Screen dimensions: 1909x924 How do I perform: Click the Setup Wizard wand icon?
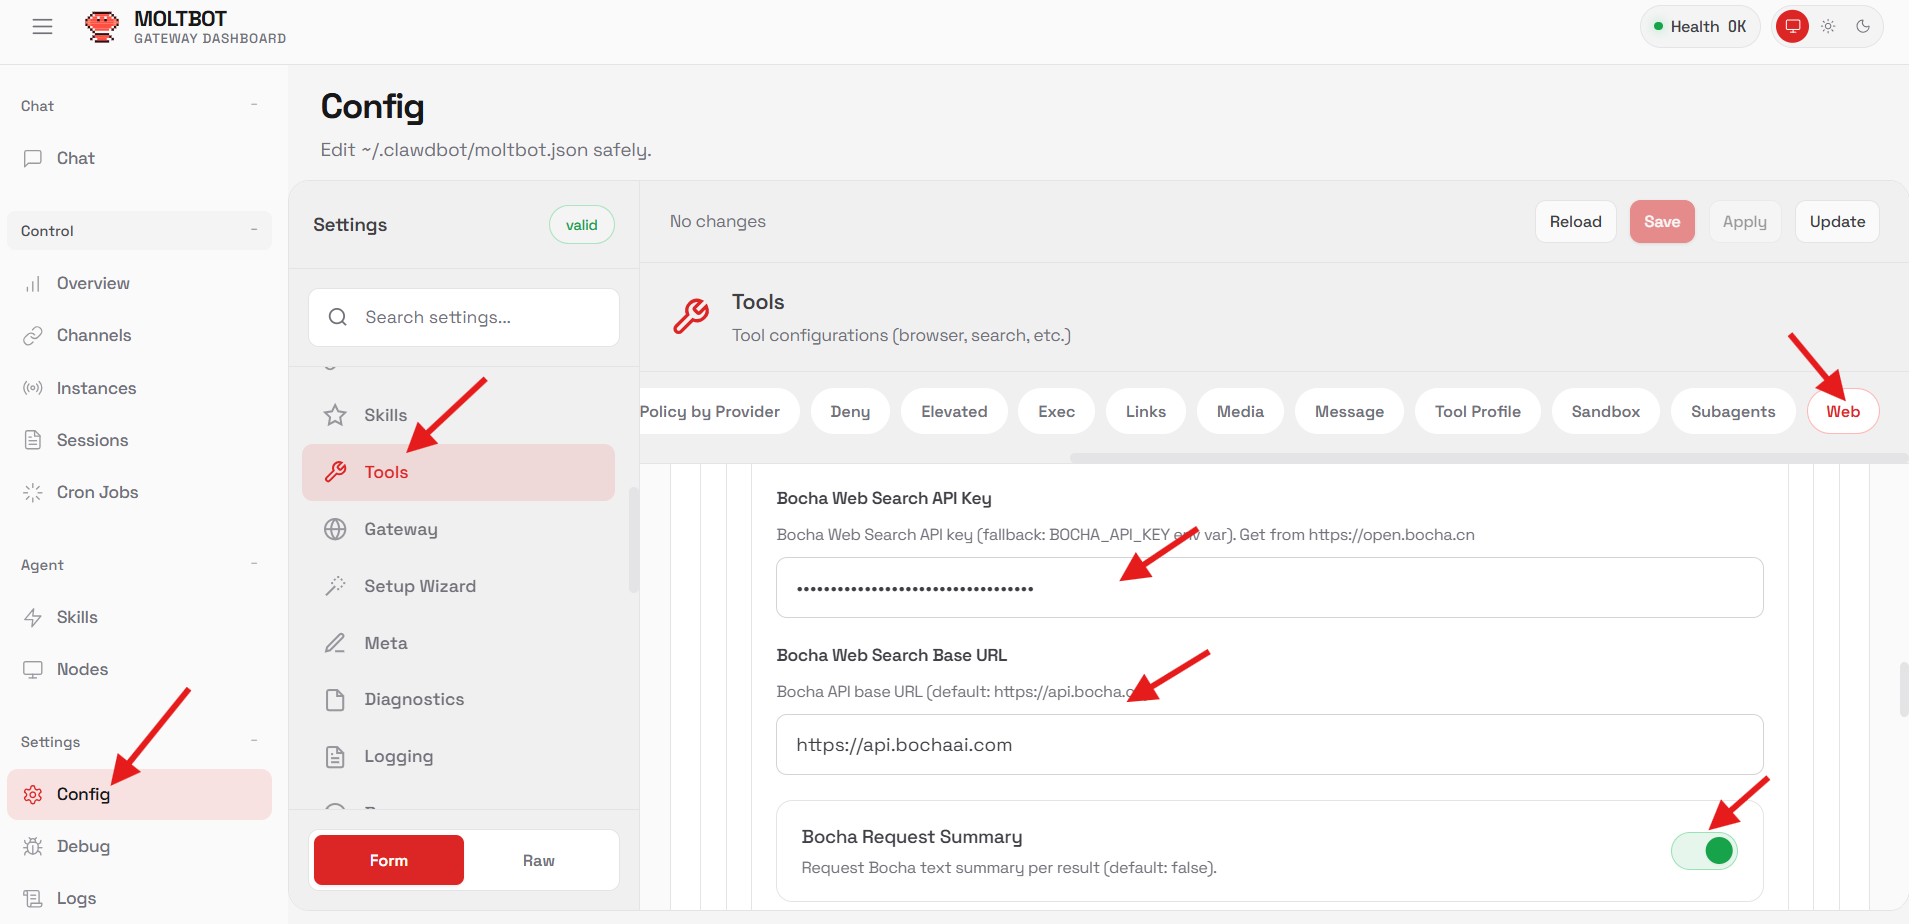click(335, 586)
